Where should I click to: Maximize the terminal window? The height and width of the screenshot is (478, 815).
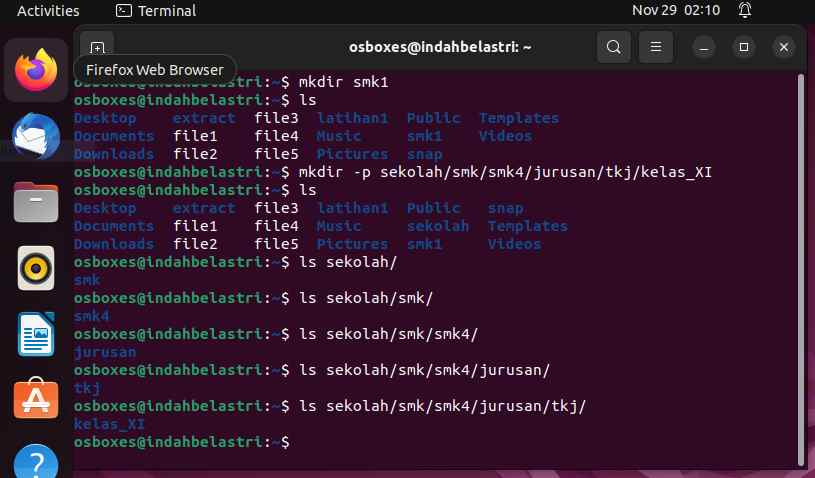[x=744, y=47]
